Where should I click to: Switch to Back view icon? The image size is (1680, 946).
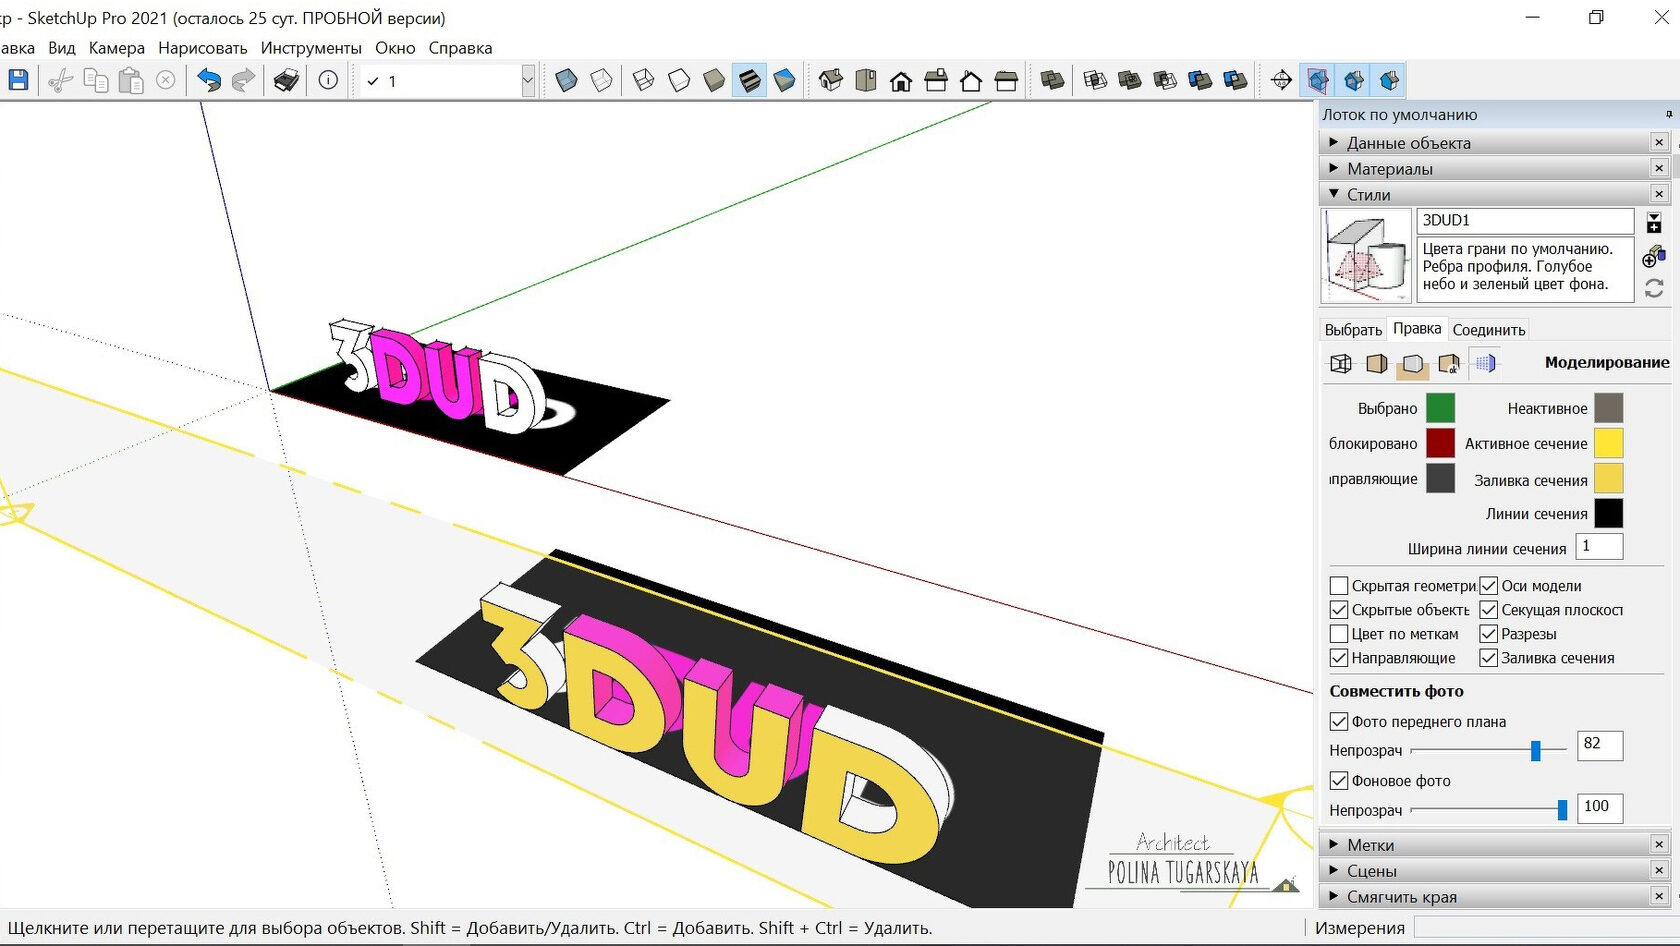coord(971,80)
